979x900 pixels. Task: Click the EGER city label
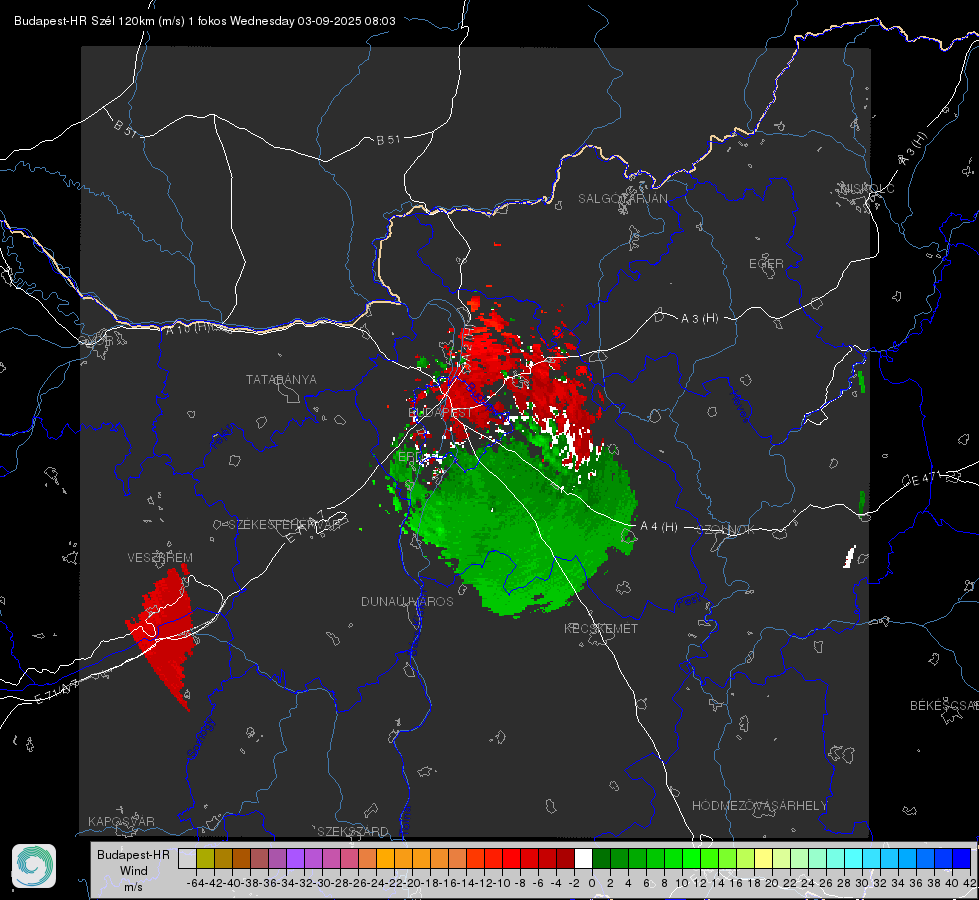[766, 264]
